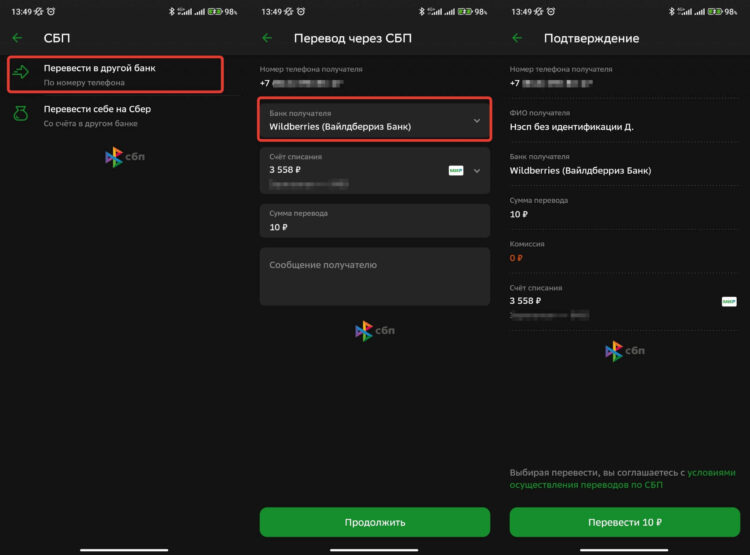Viewport: 750px width, 555px height.
Task: Go back from Перевод через СБП screen
Action: point(267,38)
